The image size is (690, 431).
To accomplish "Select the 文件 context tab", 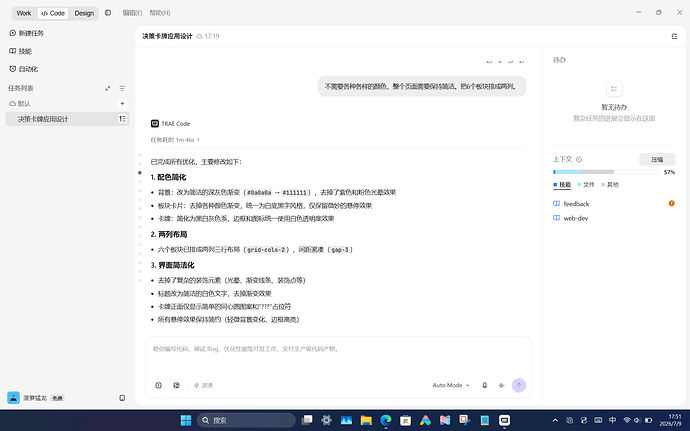I will (x=586, y=185).
